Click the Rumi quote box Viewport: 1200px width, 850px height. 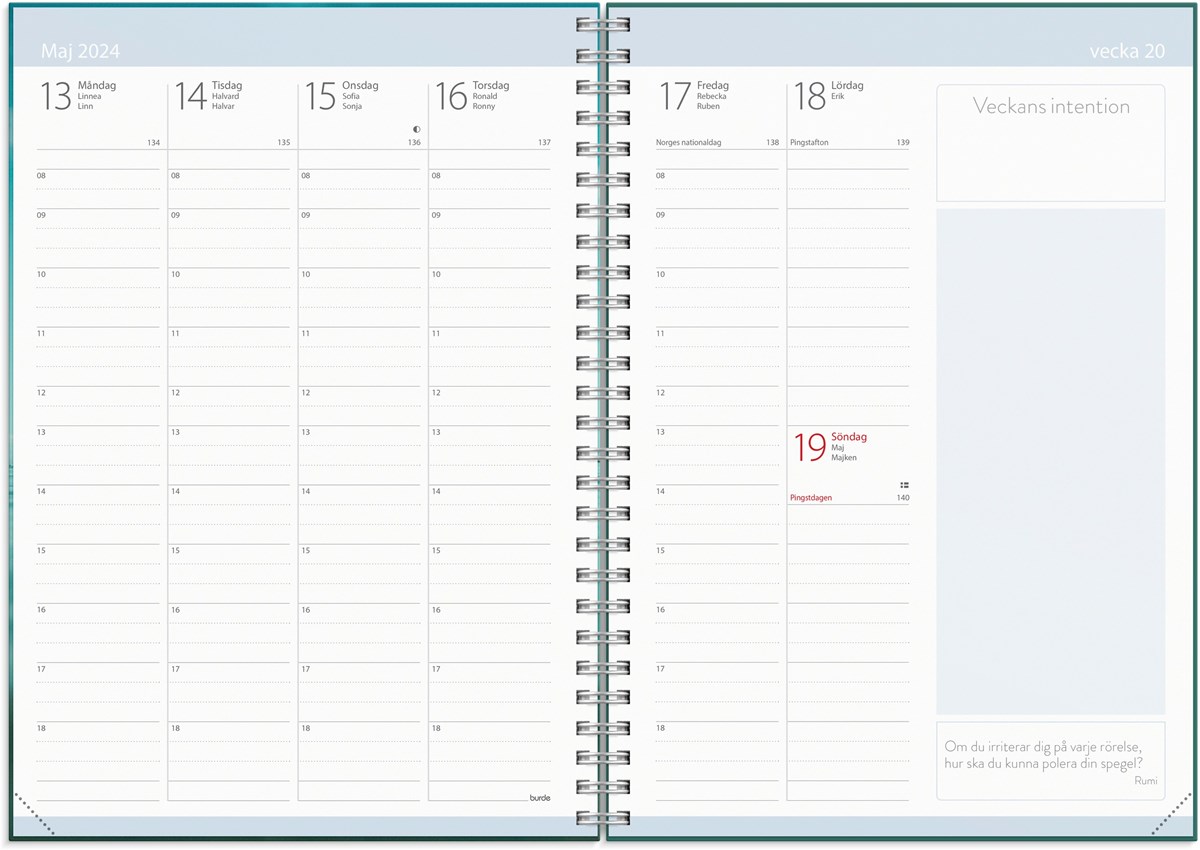pos(1050,760)
